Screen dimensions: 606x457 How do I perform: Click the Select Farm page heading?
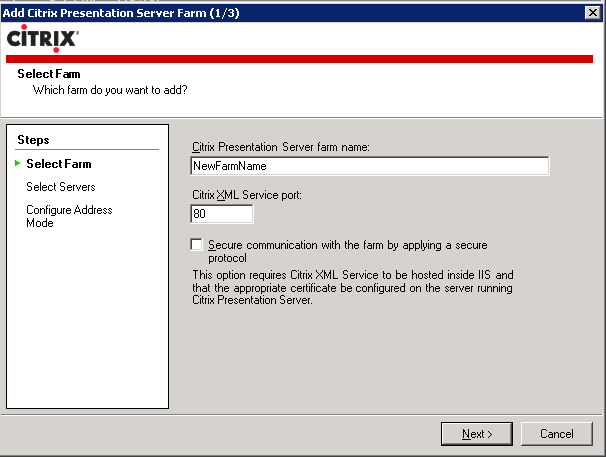49,74
